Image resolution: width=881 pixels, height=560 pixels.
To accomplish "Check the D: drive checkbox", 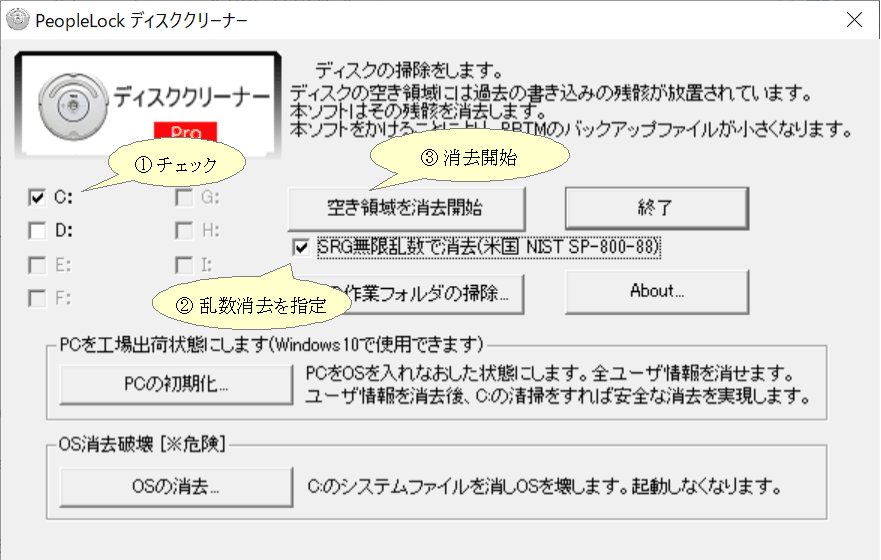I will click(37, 230).
